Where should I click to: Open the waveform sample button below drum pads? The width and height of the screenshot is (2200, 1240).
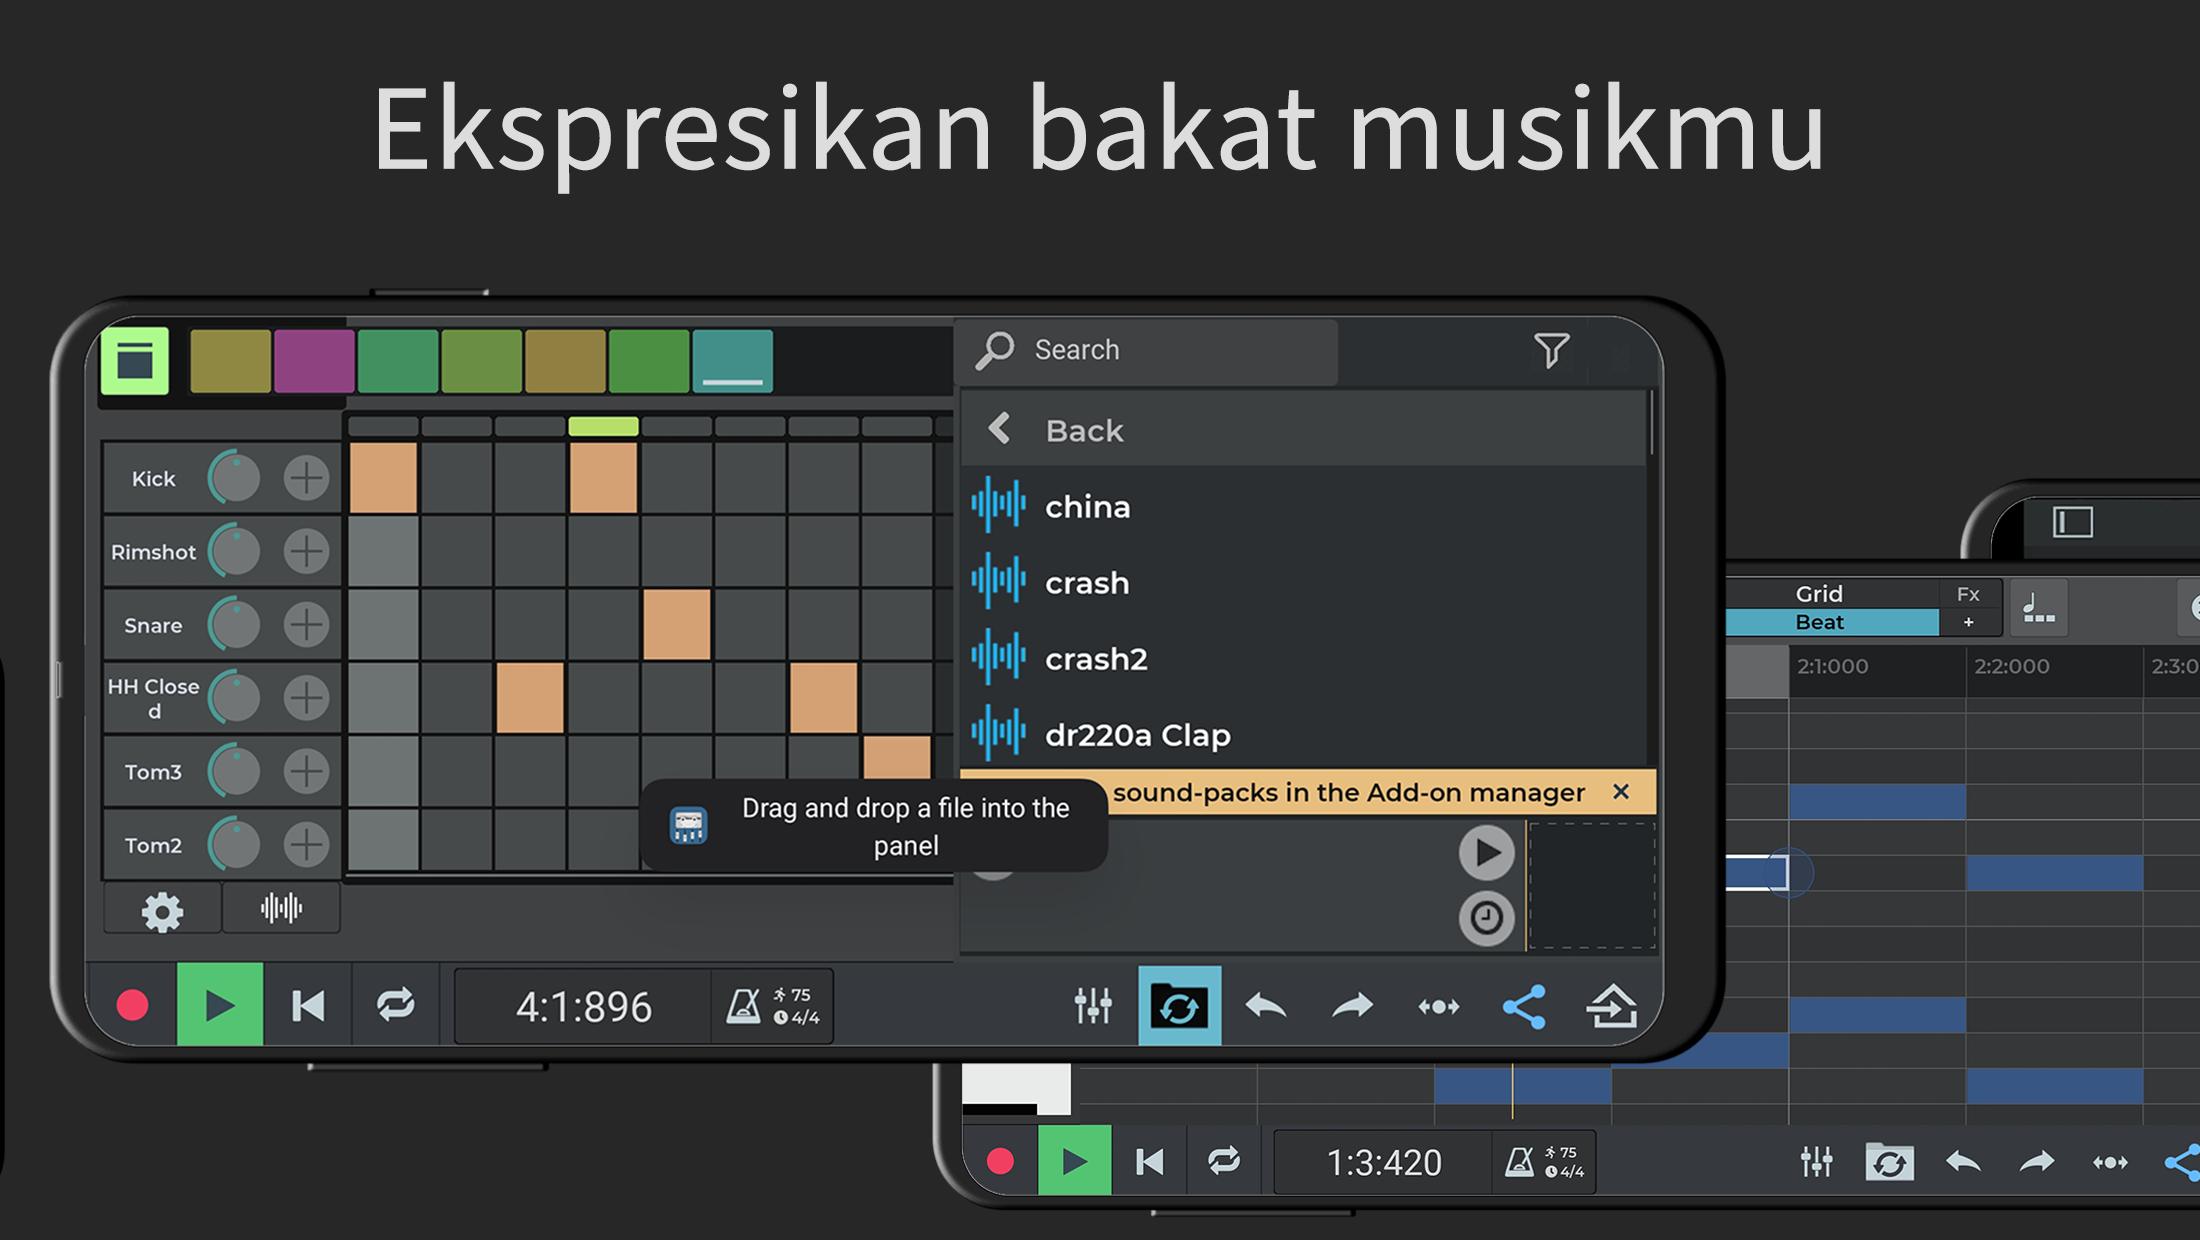click(x=281, y=908)
